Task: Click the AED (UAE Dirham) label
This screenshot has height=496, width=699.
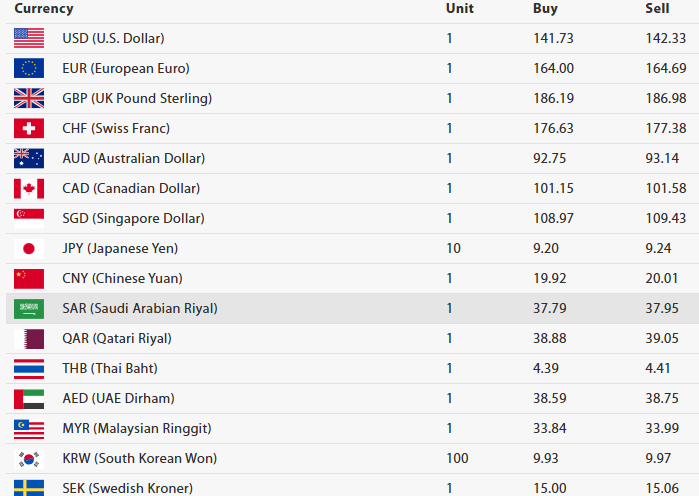Action: click(118, 398)
